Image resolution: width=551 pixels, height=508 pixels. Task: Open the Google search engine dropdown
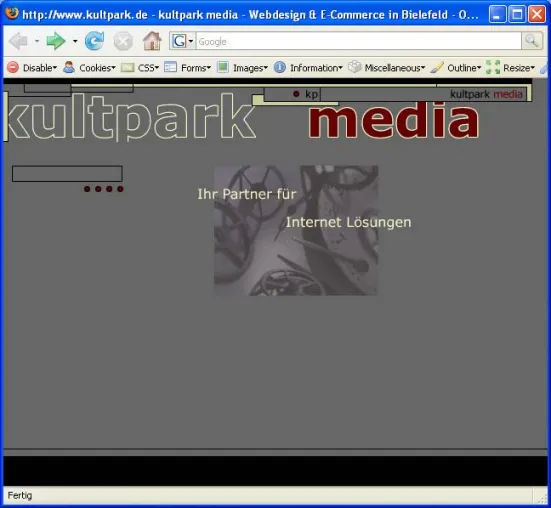pyautogui.click(x=183, y=41)
